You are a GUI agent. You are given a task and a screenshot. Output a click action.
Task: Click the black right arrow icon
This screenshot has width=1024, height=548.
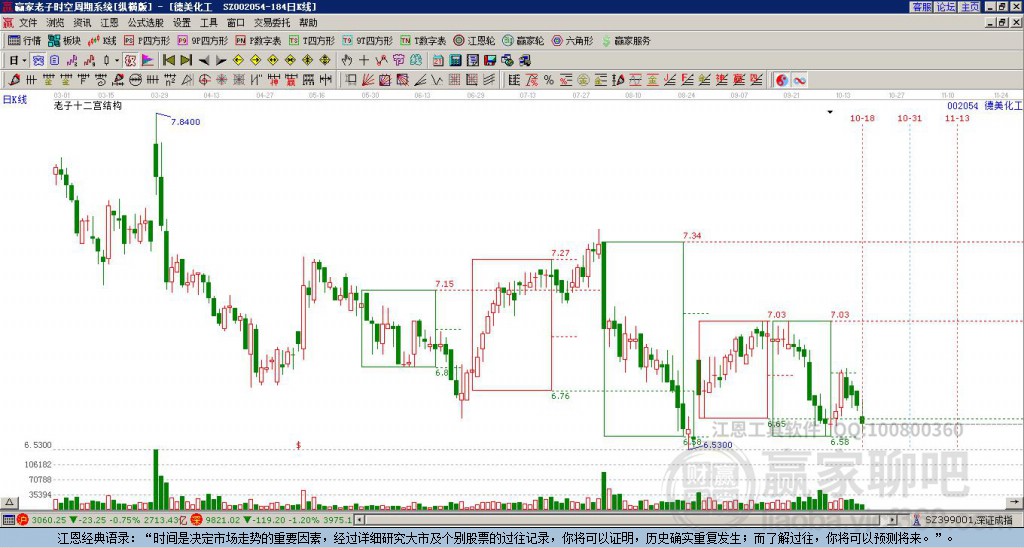[221, 60]
